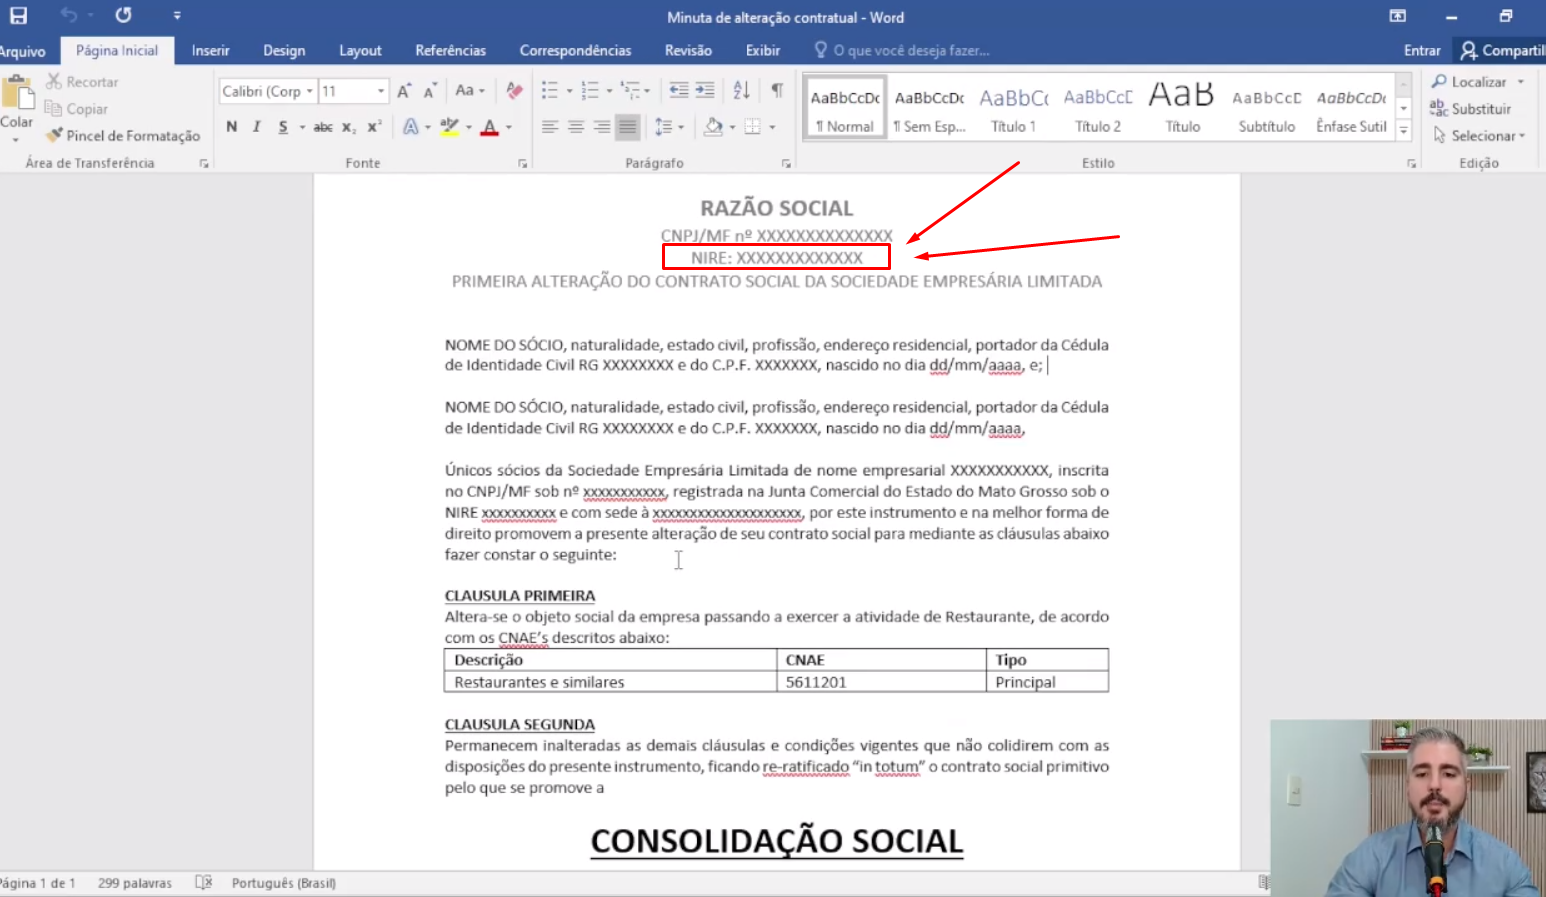
Task: Click the Compartilhar button
Action: coord(1502,50)
